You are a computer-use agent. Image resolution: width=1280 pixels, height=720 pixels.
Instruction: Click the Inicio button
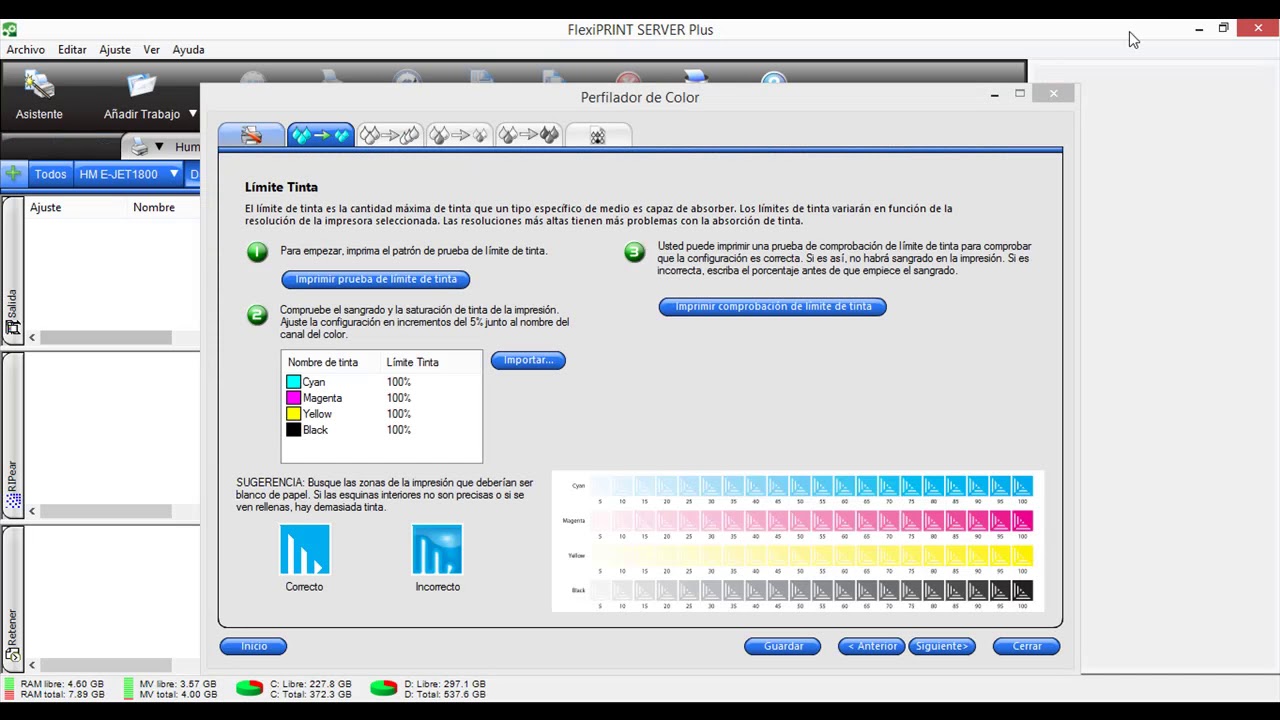tap(254, 646)
